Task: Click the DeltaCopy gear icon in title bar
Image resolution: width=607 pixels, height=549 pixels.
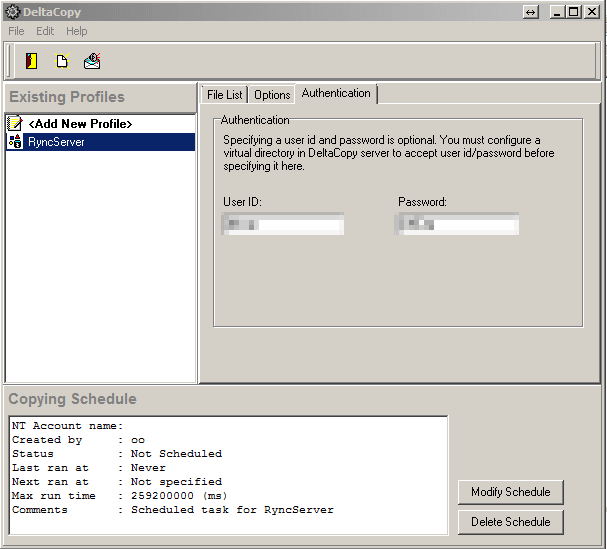Action: click(13, 12)
